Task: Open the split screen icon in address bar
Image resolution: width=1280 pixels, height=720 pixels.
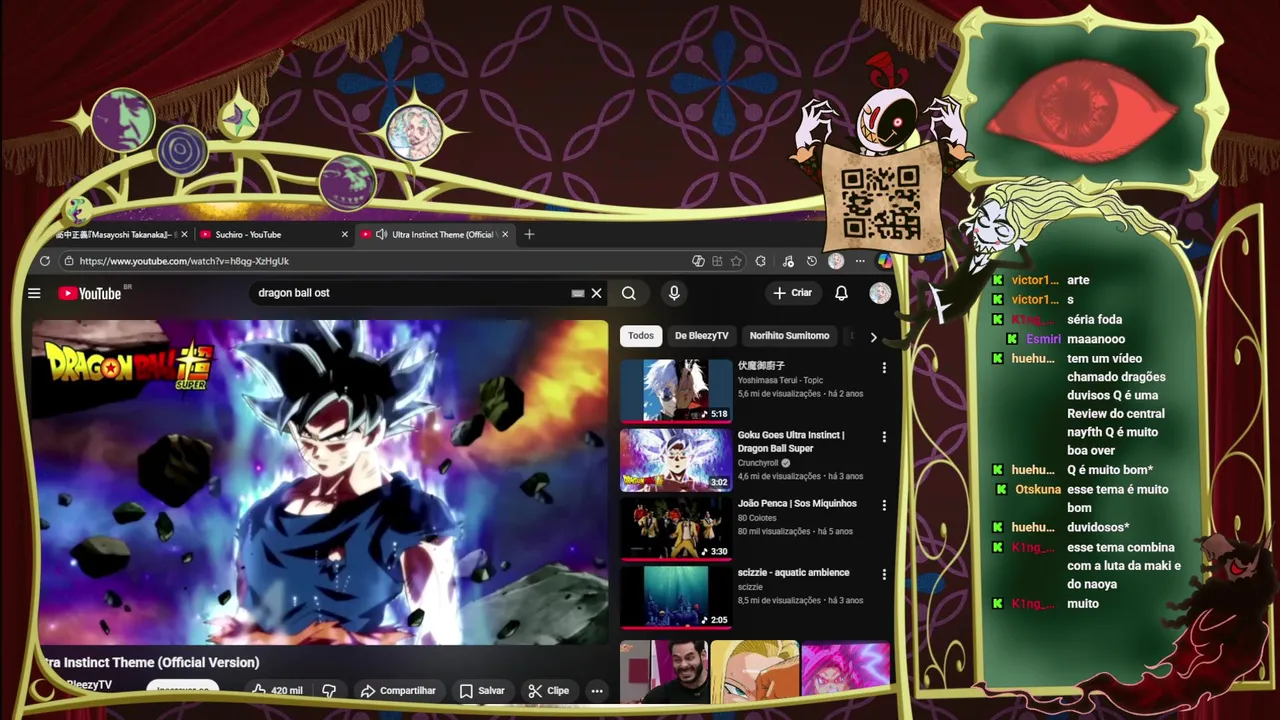Action: [x=717, y=261]
